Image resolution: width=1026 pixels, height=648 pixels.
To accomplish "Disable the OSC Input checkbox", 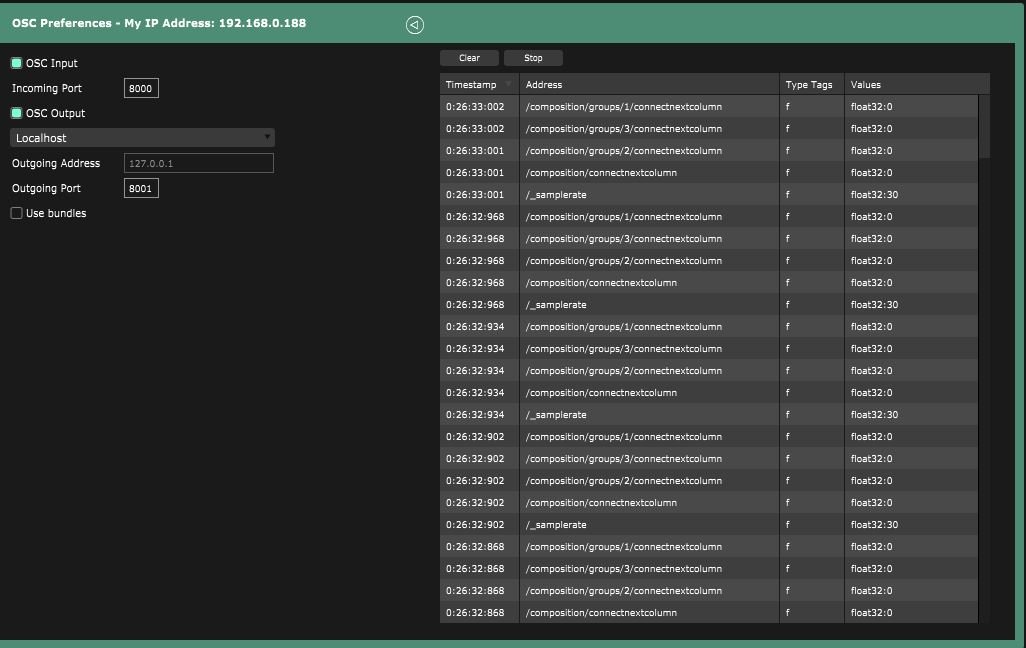I will [x=17, y=63].
